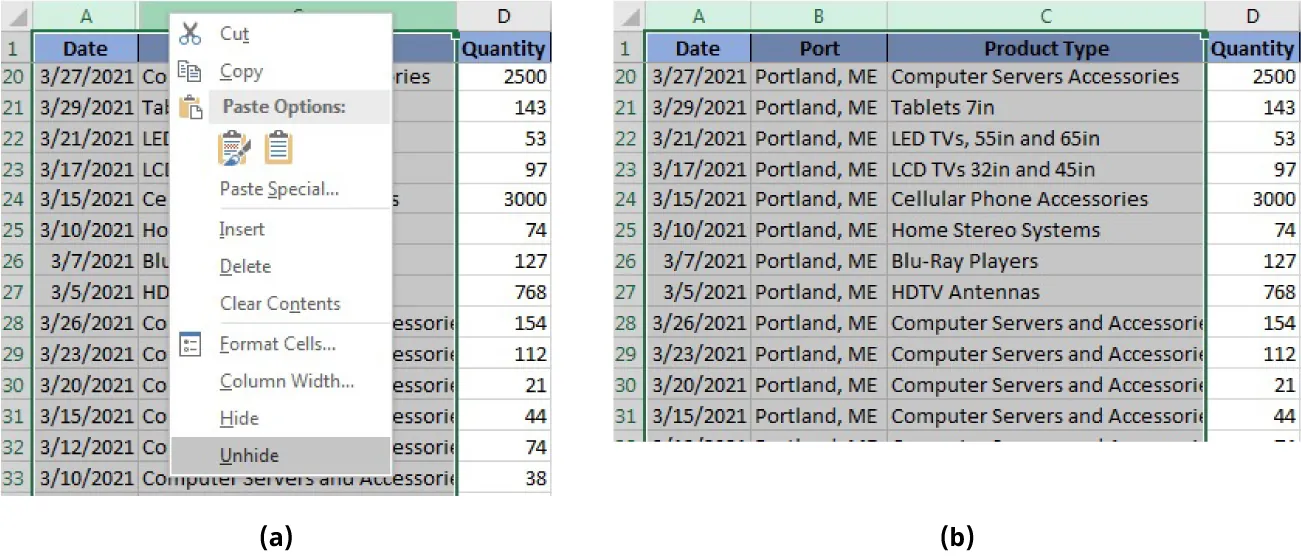Viewport: 1301px width, 556px height.
Task: Click the Paste Options clipboard icon
Action: click(190, 107)
